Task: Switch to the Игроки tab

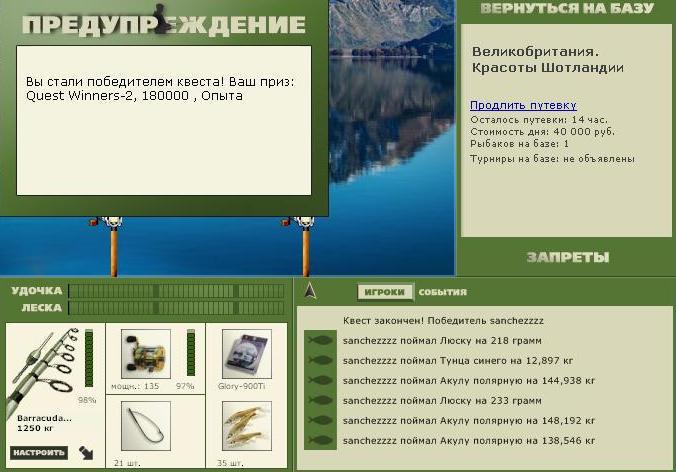Action: click(384, 292)
